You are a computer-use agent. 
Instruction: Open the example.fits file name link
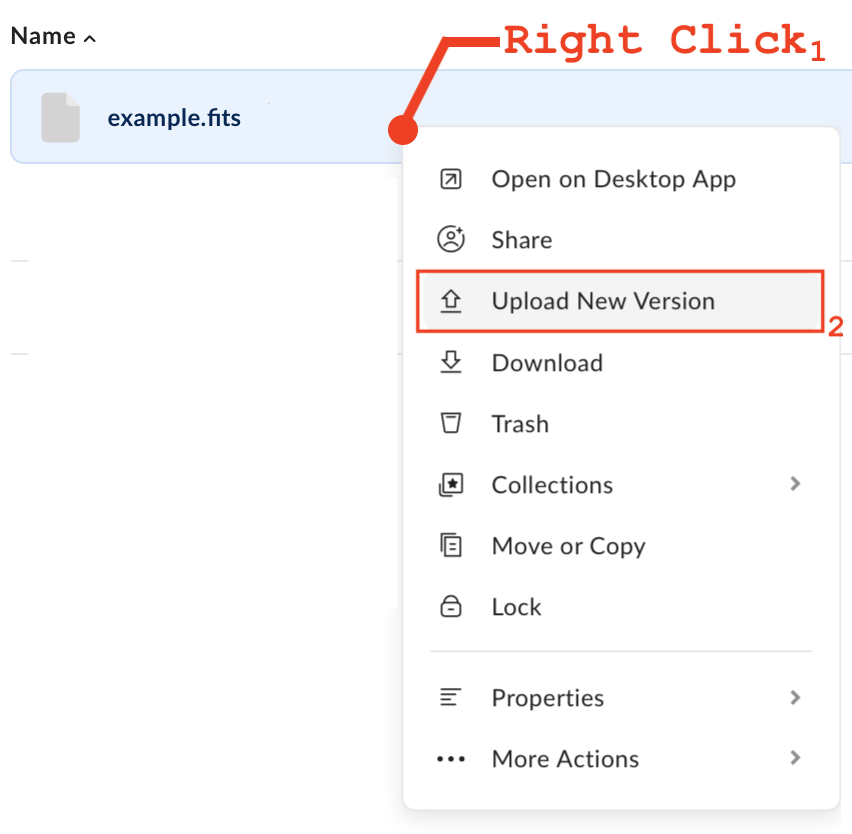(x=174, y=118)
